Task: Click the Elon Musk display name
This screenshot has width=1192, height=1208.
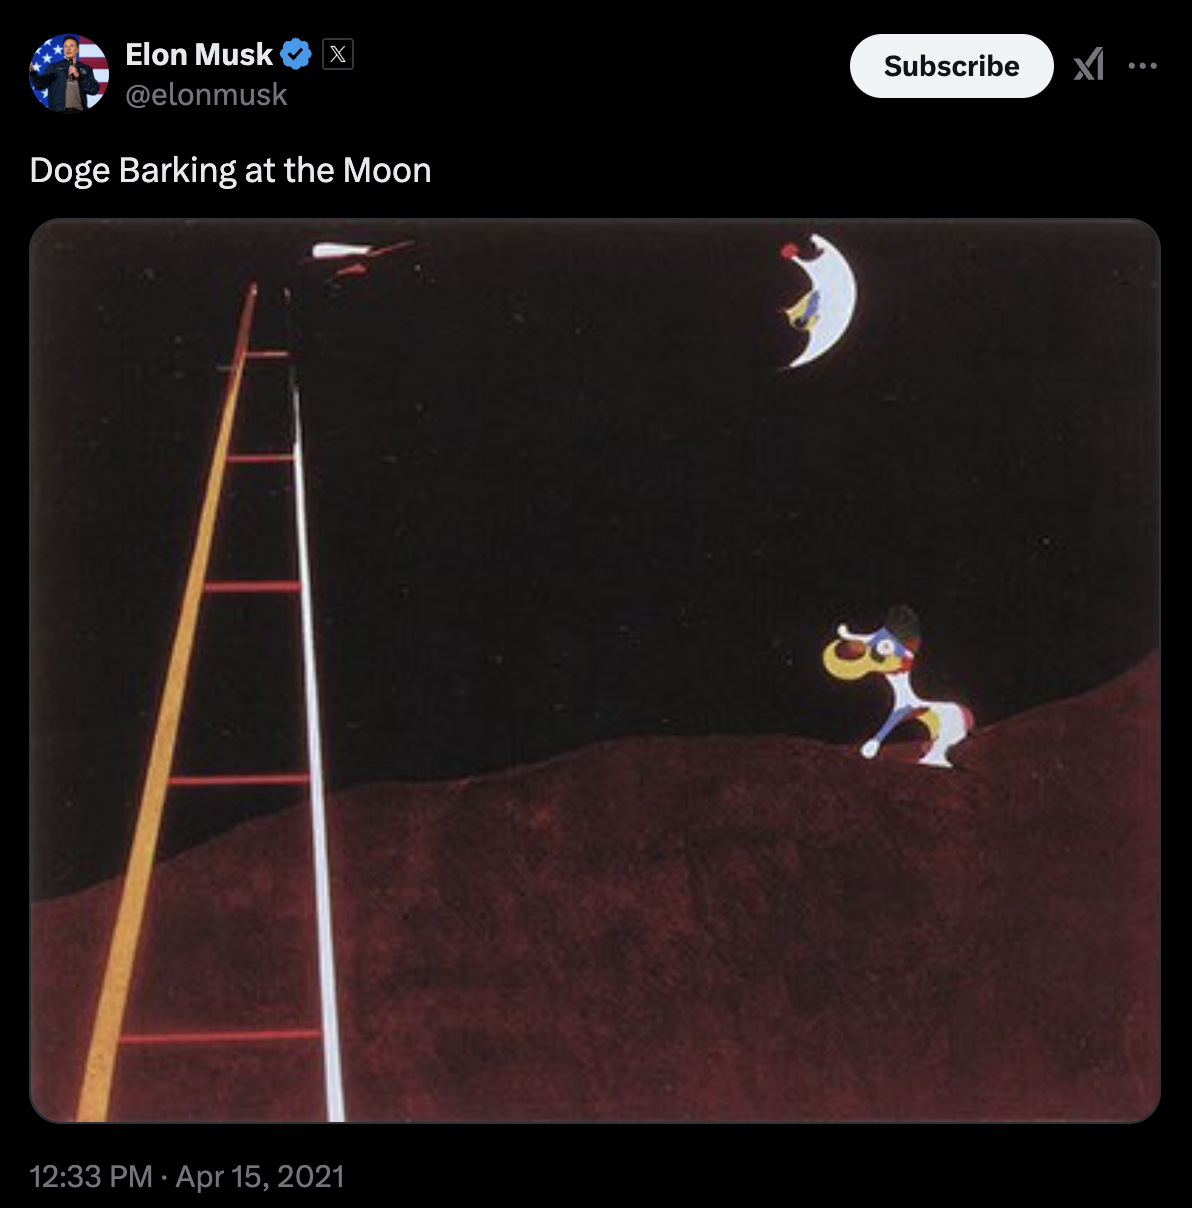Action: click(x=199, y=54)
